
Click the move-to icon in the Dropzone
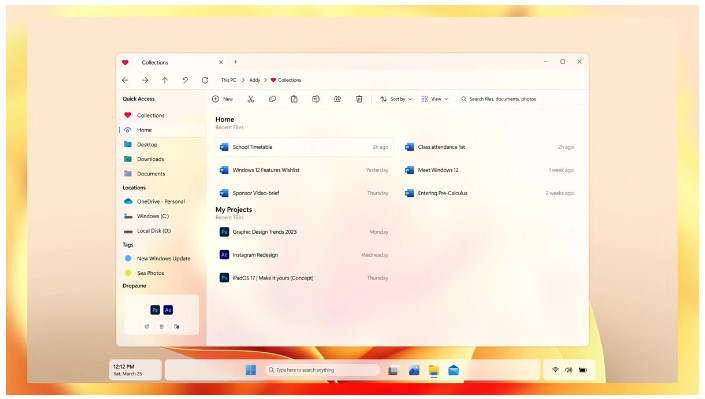pos(176,327)
